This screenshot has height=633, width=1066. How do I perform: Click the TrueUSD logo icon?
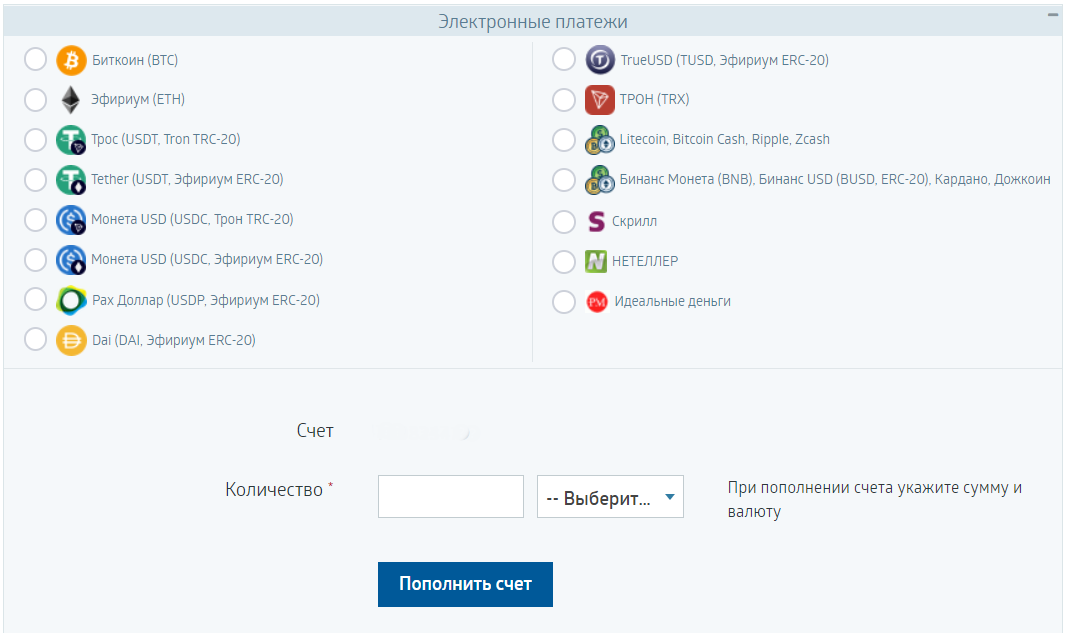coord(600,60)
